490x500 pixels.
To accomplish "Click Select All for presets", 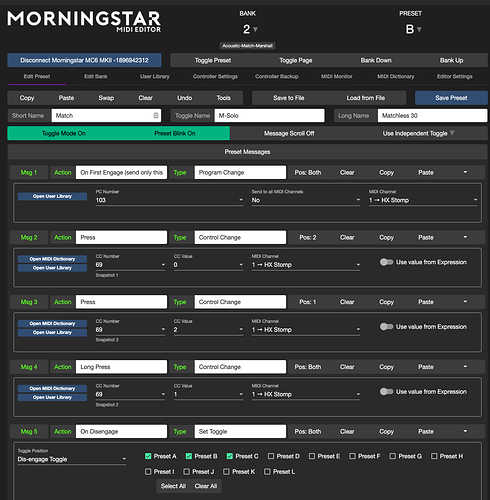I will (x=173, y=486).
